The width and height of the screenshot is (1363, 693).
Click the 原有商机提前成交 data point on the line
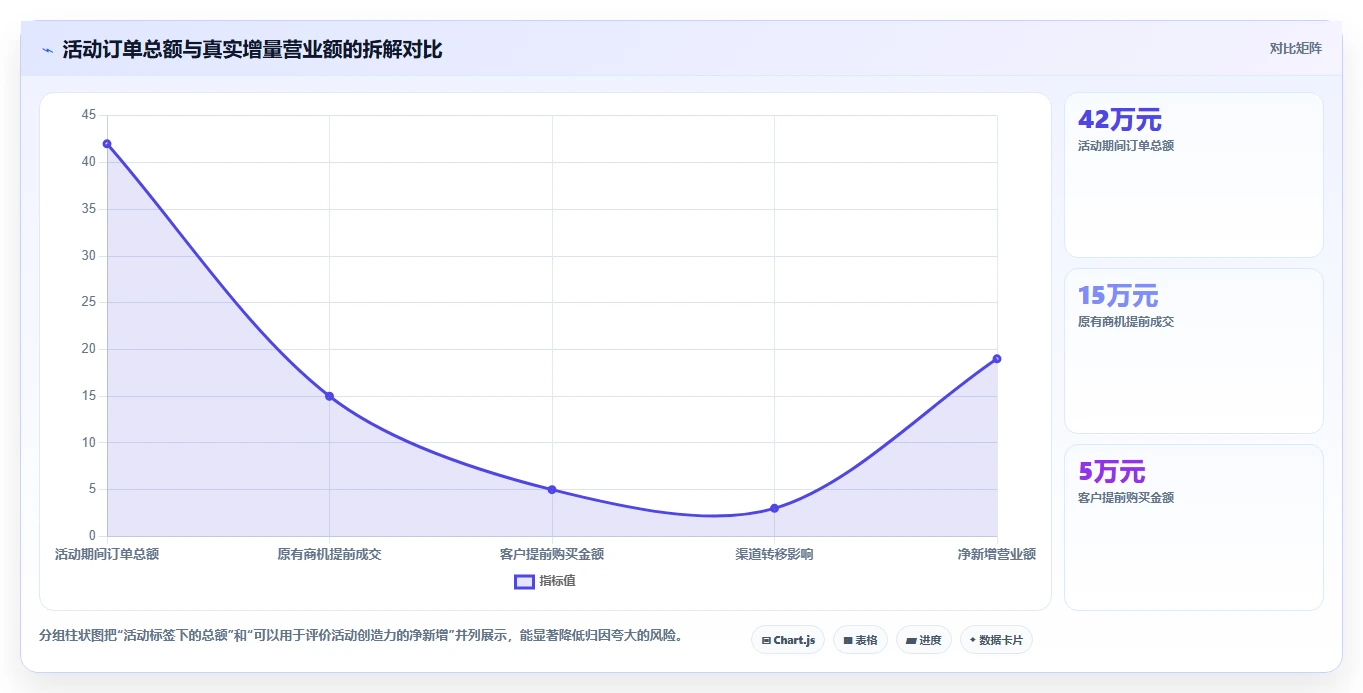tap(329, 396)
